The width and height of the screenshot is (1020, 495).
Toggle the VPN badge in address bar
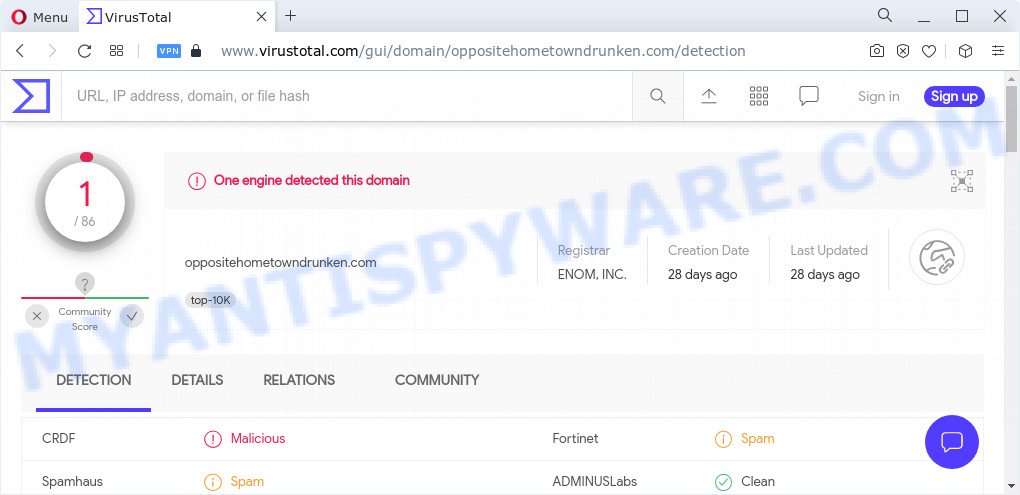tap(169, 51)
